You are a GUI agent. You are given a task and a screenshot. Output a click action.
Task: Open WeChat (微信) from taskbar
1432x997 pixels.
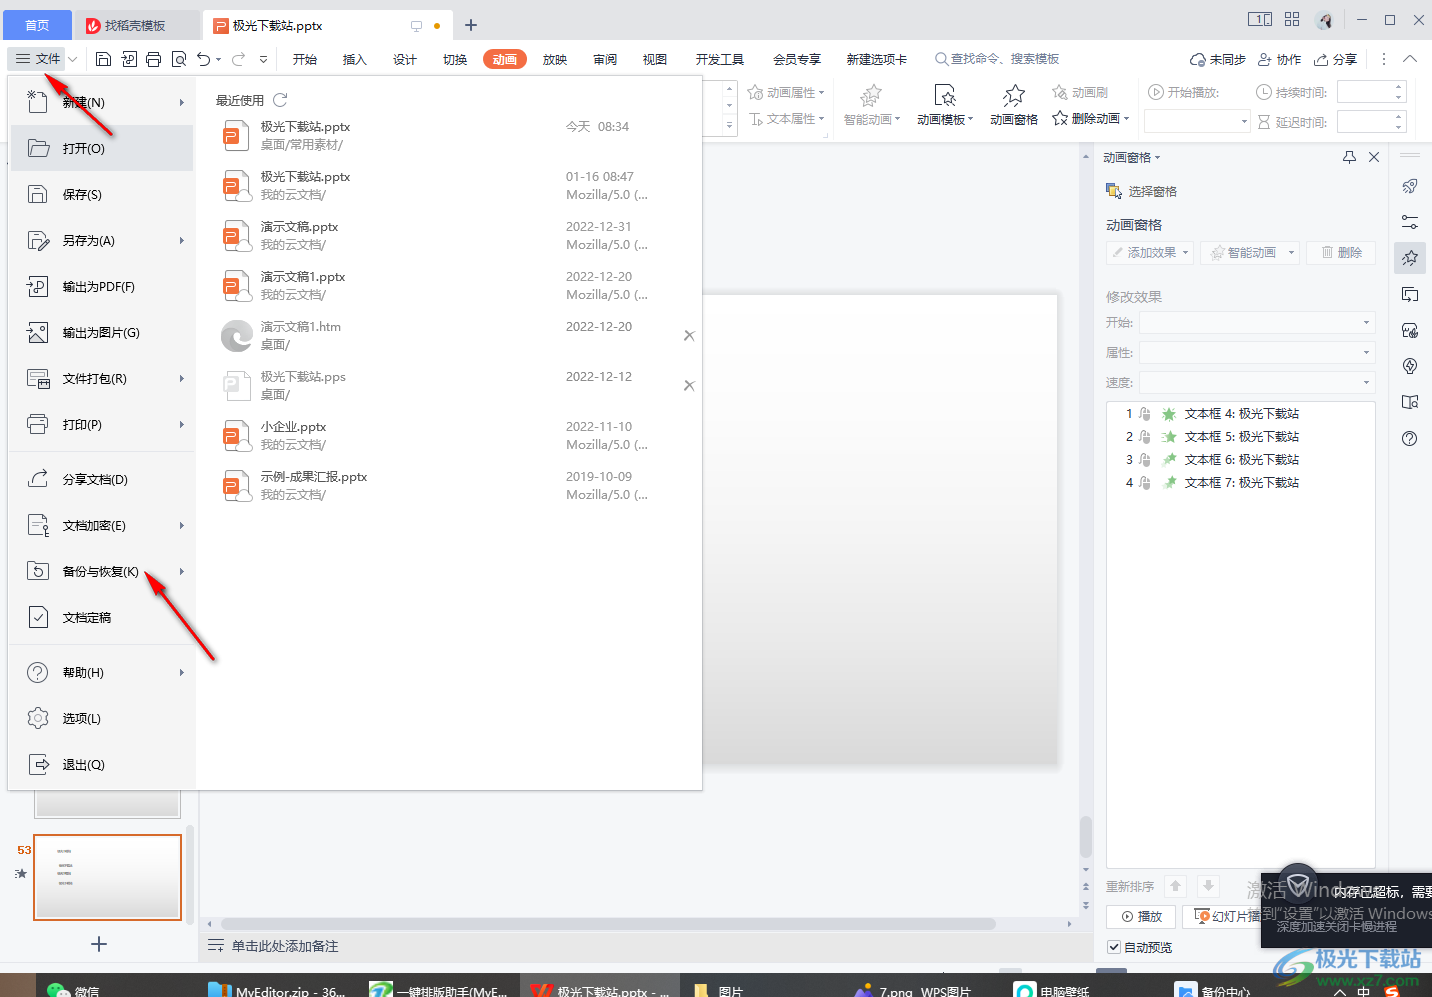pyautogui.click(x=73, y=989)
